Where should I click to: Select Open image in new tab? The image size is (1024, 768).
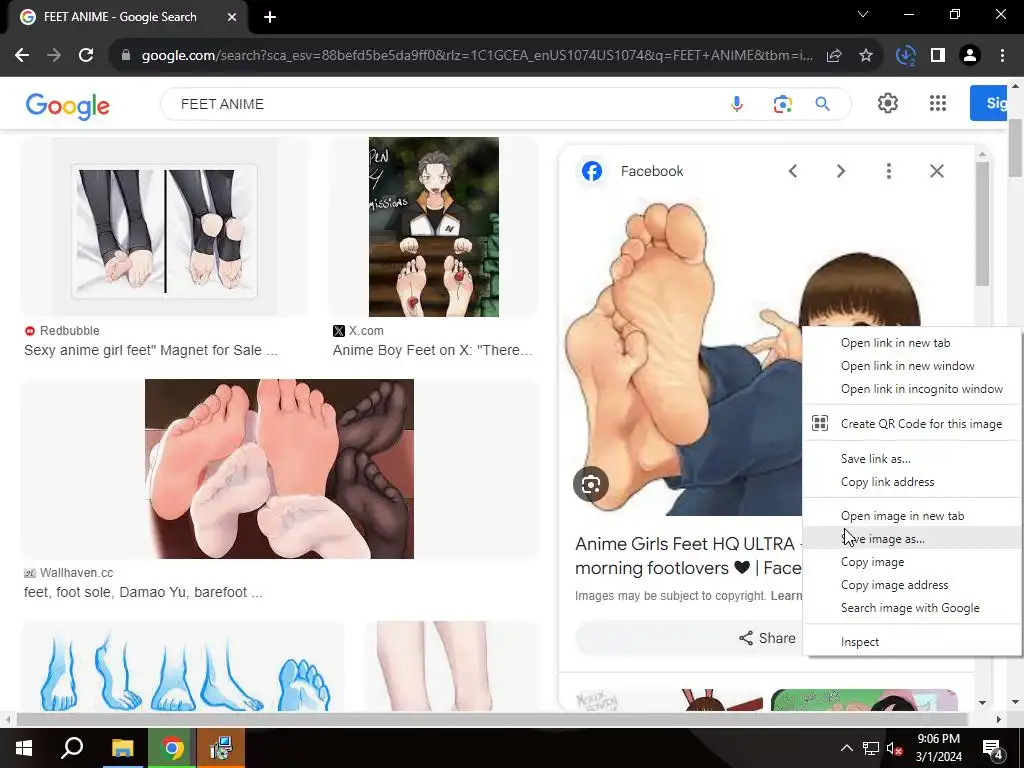[912, 516]
